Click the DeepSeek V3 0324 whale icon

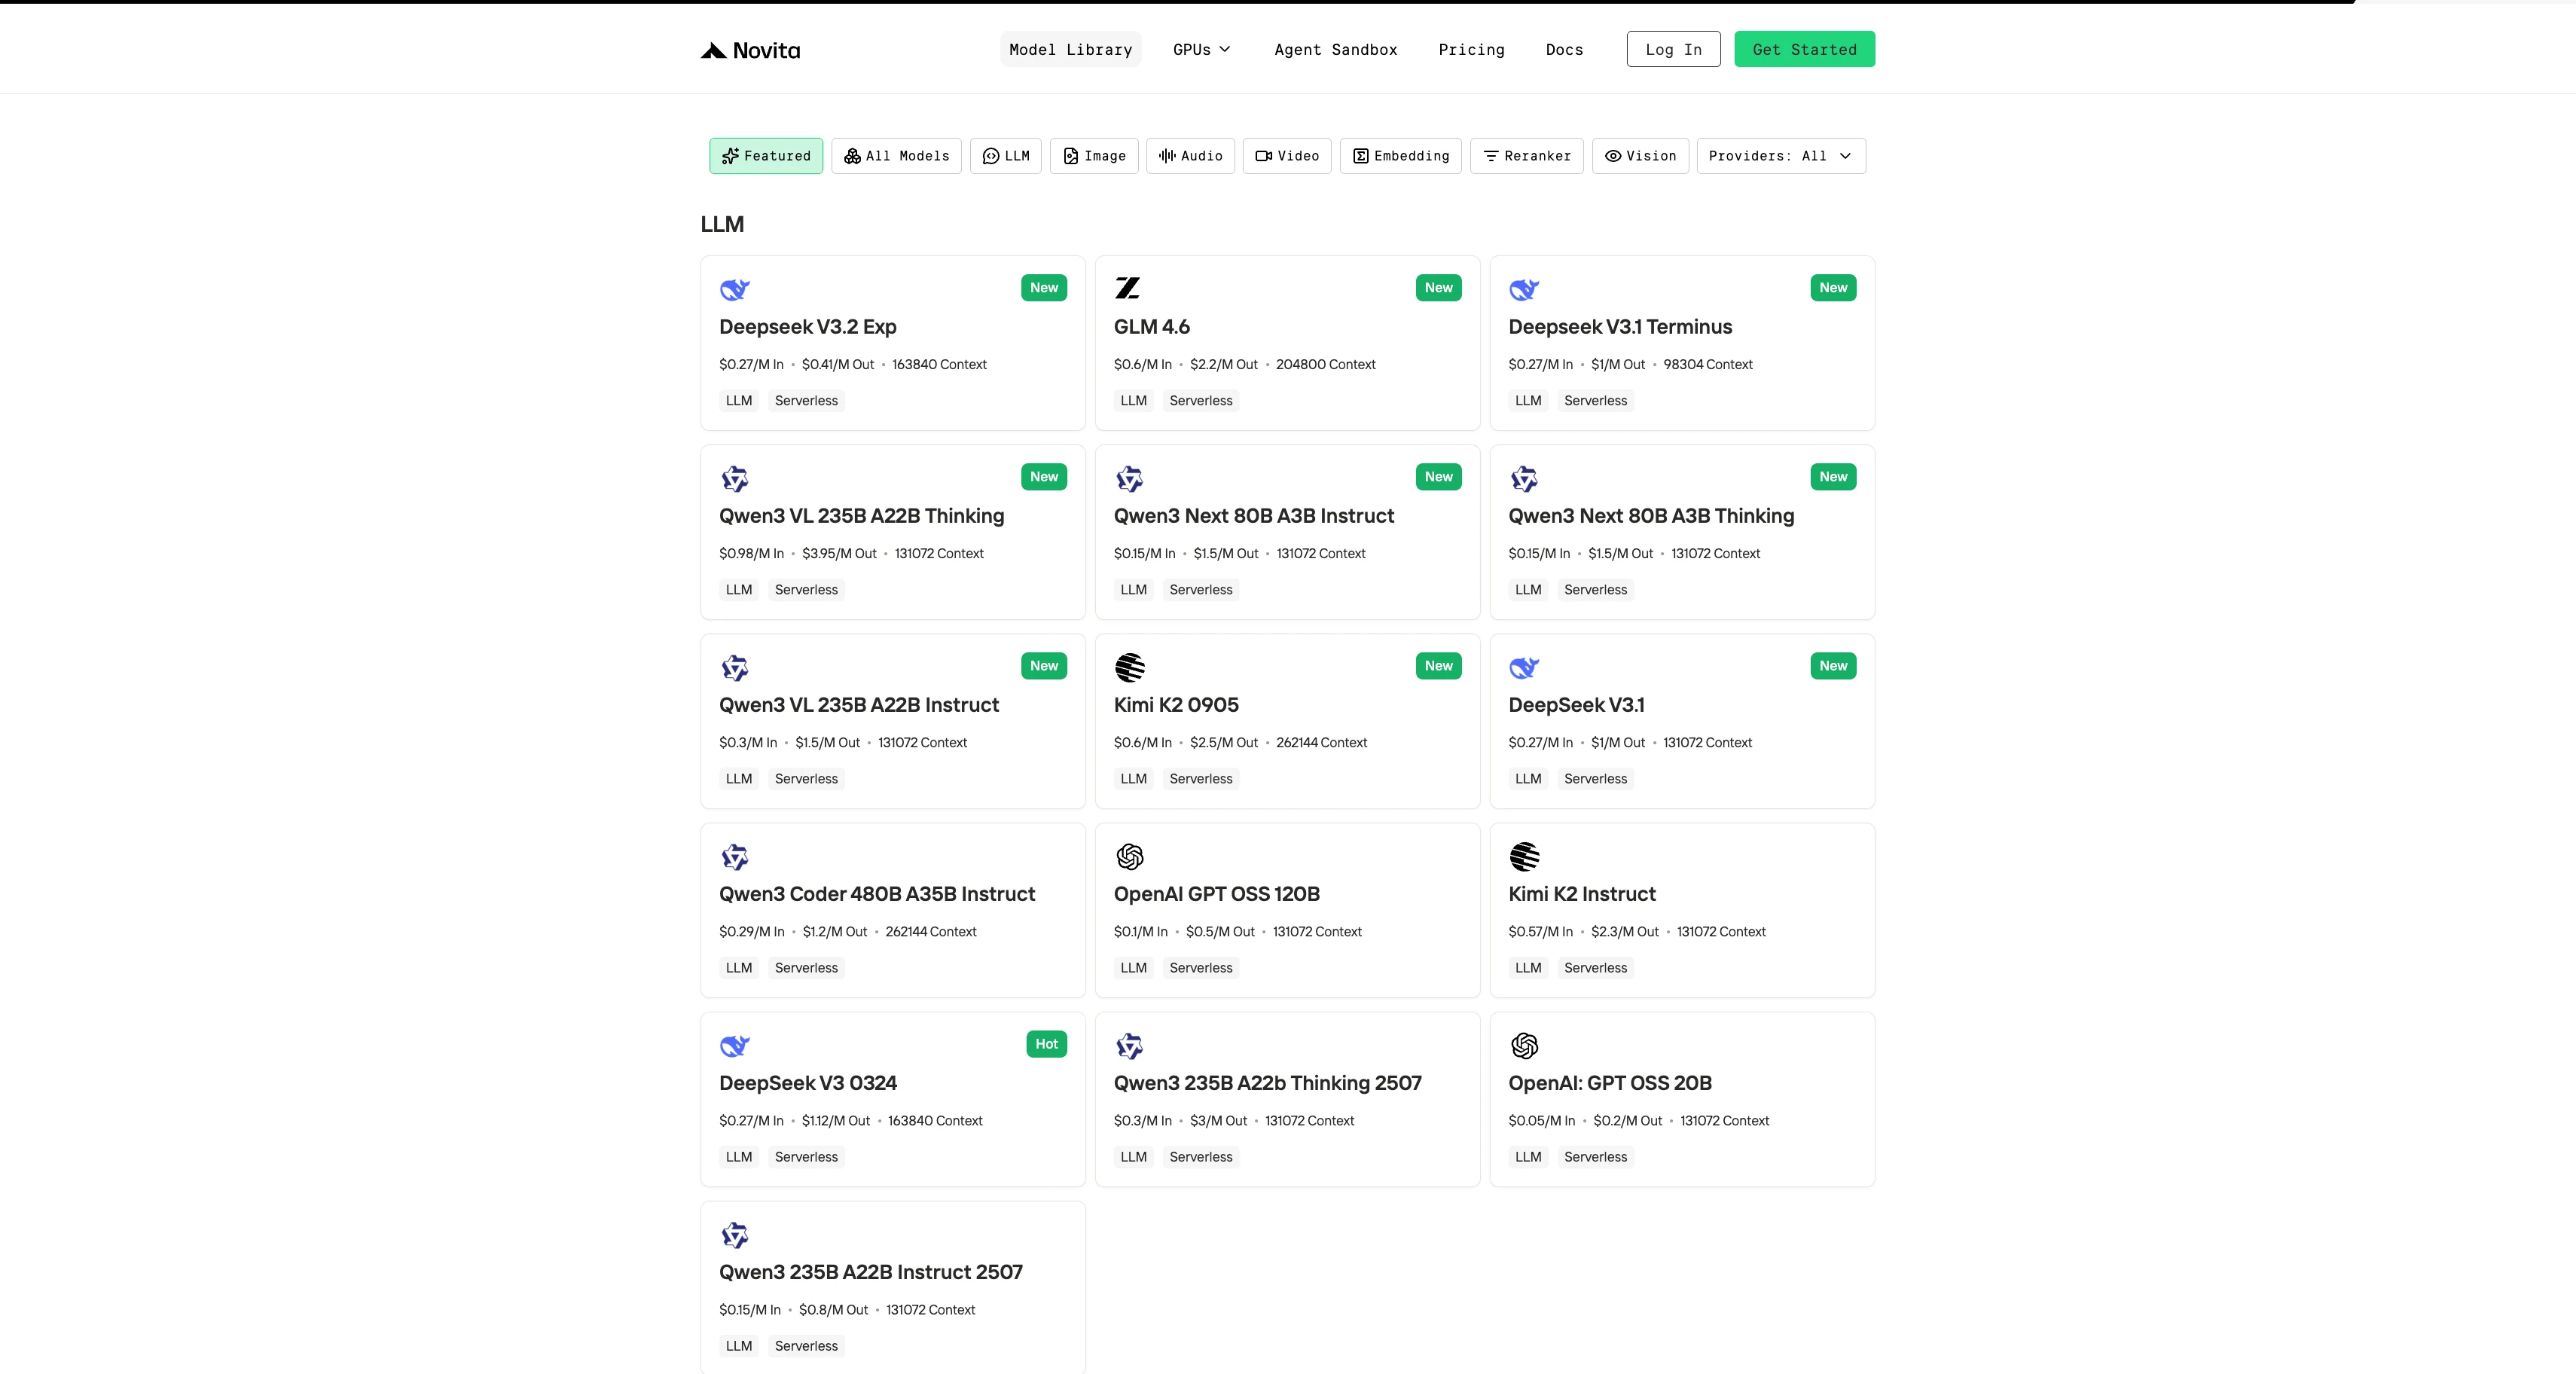tap(735, 1045)
